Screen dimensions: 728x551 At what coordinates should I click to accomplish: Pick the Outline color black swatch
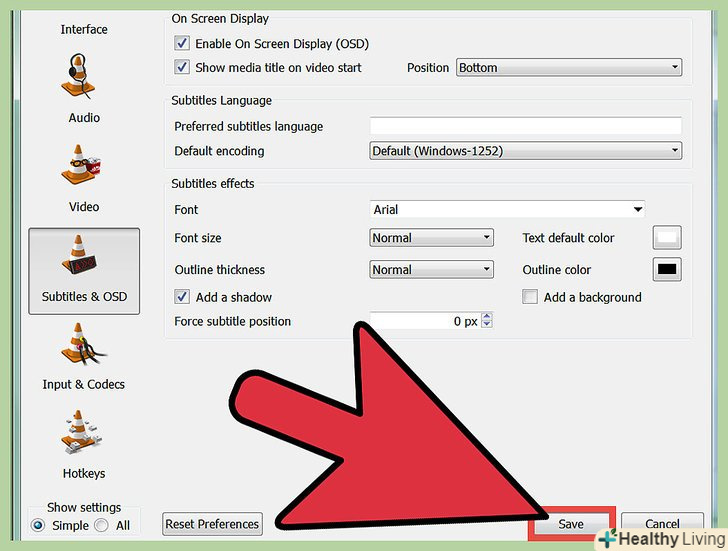667,269
